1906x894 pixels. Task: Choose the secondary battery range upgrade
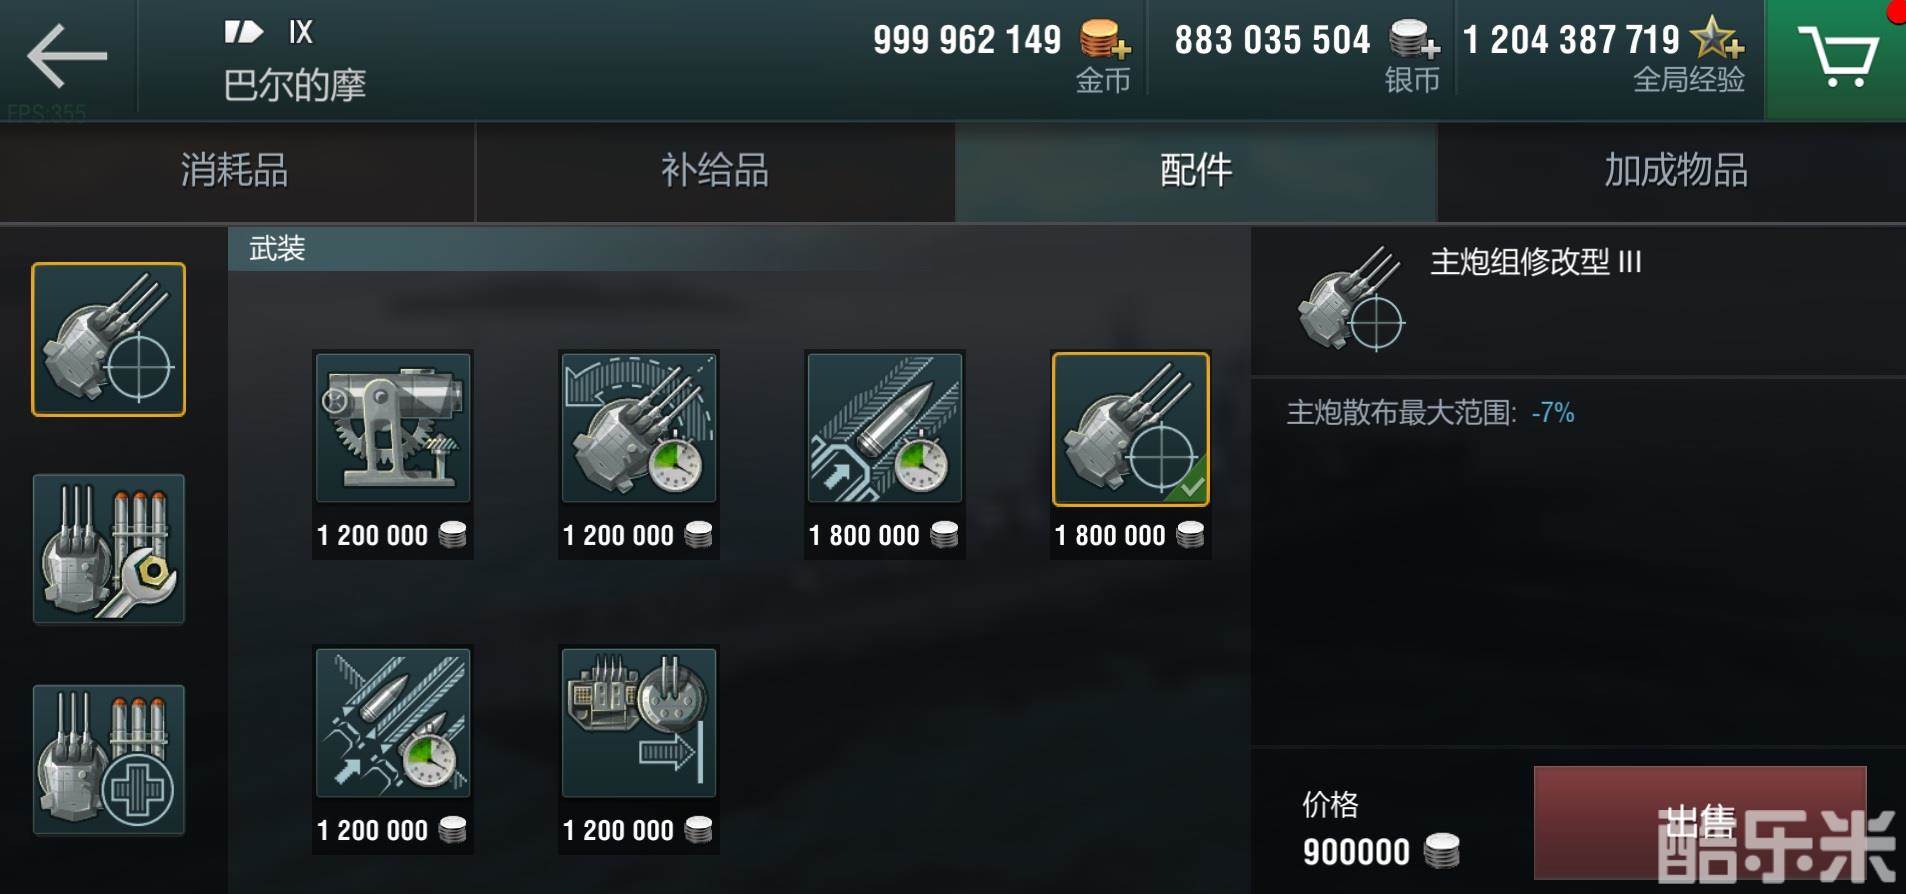pyautogui.click(x=639, y=722)
